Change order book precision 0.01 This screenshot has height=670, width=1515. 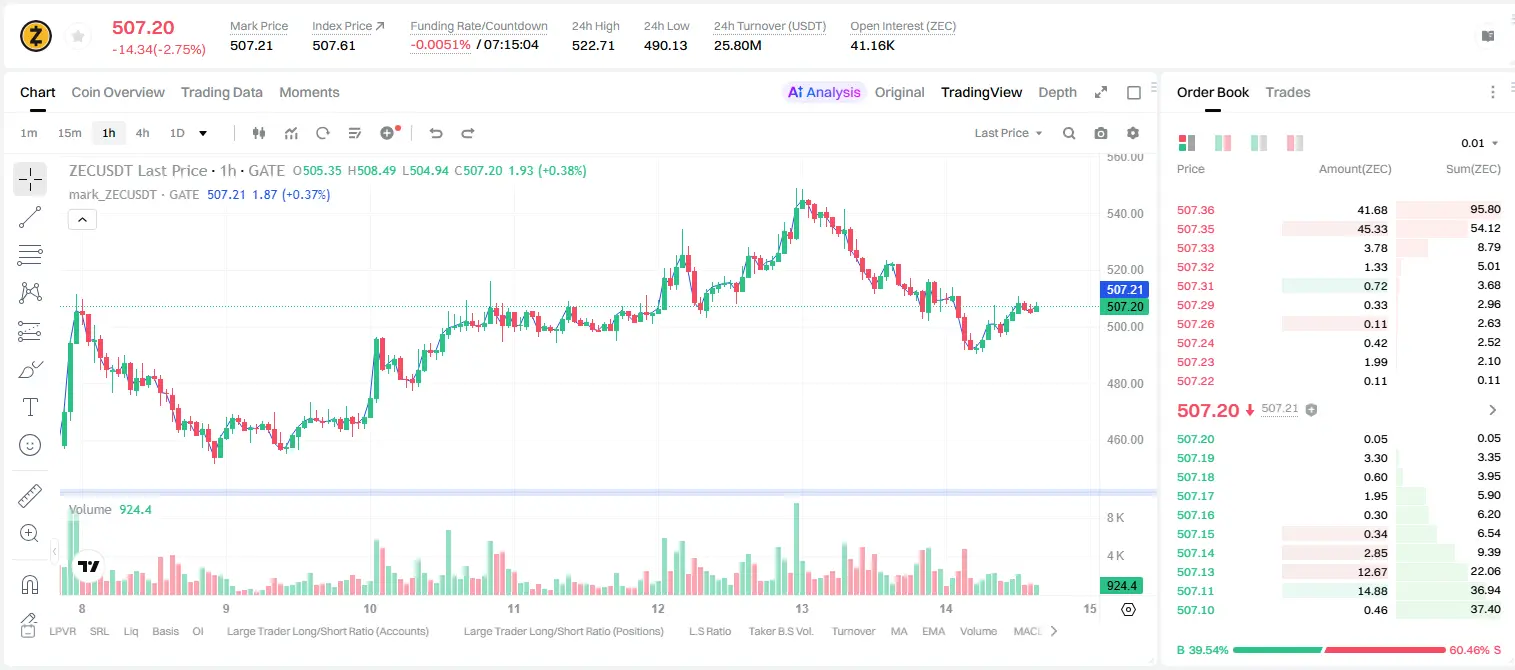[1480, 143]
